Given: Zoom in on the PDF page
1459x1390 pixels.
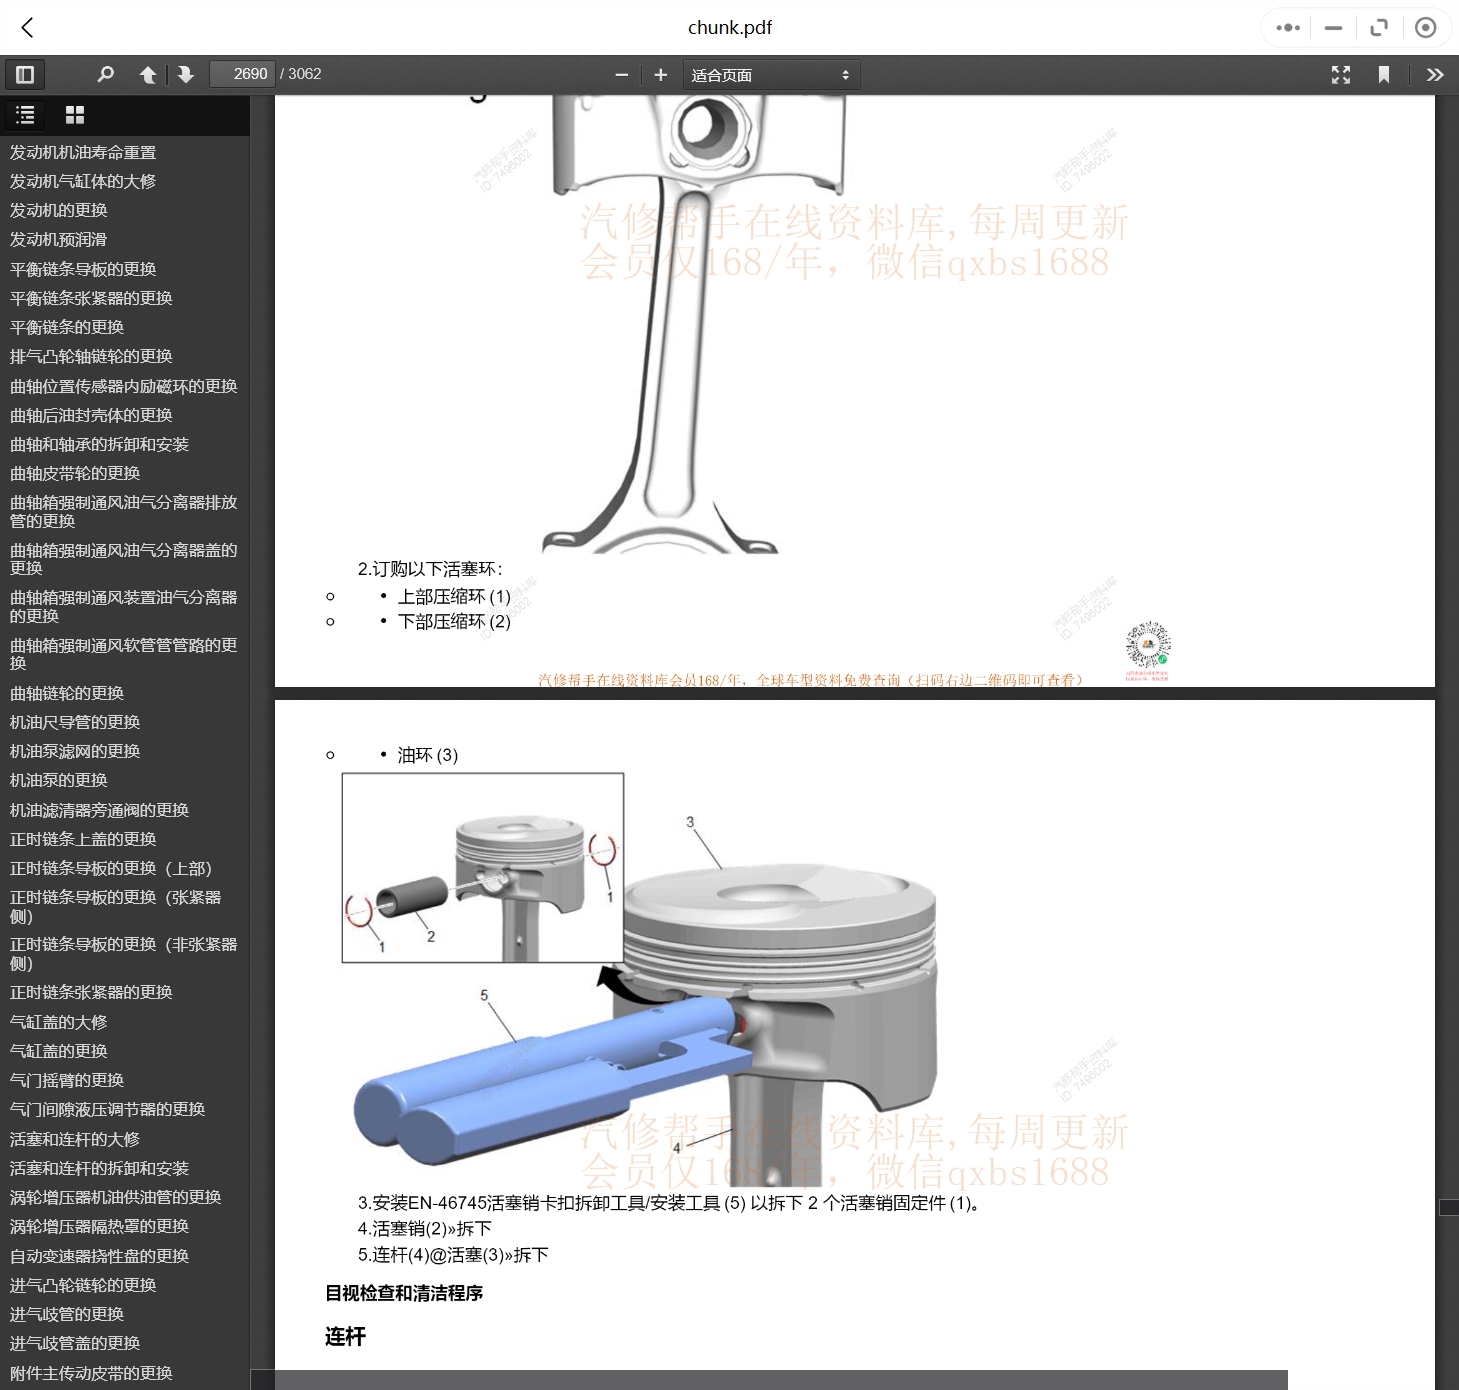Looking at the screenshot, I should point(659,74).
